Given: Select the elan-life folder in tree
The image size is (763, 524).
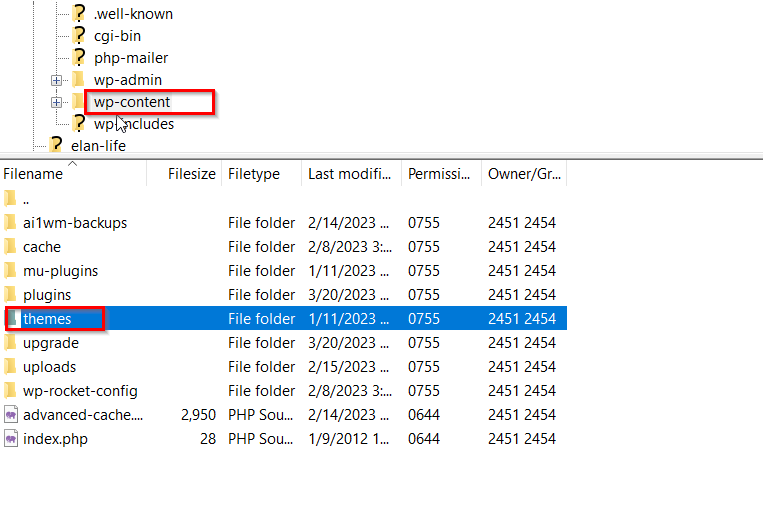Looking at the screenshot, I should coord(98,146).
